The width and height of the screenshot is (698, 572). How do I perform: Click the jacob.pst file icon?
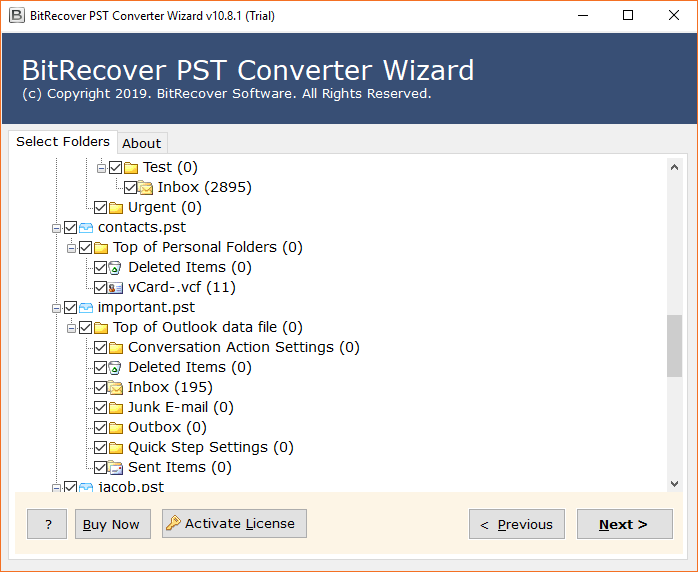pos(86,487)
